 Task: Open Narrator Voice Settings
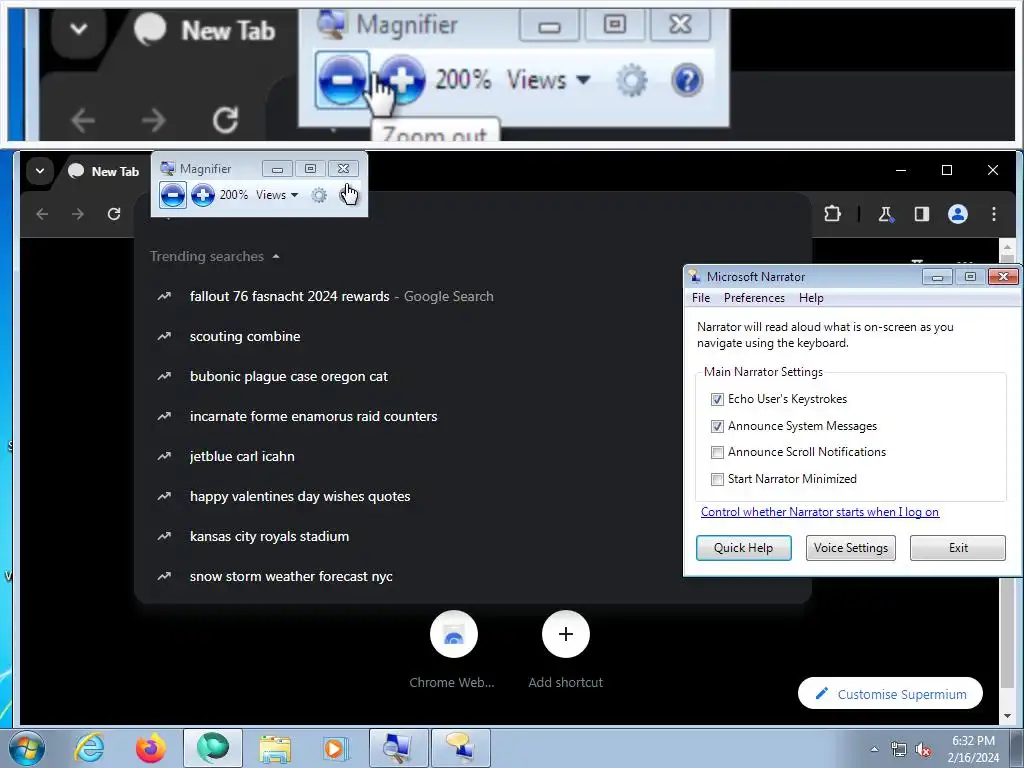click(x=850, y=548)
